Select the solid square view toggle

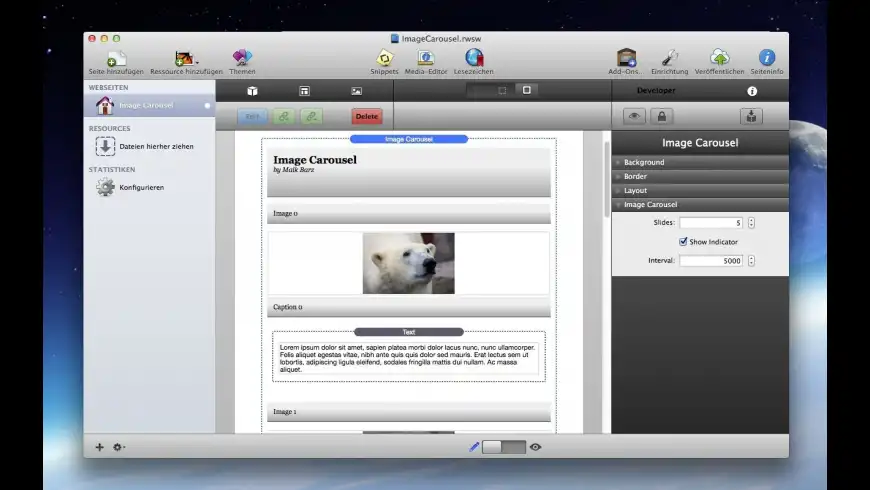[527, 90]
